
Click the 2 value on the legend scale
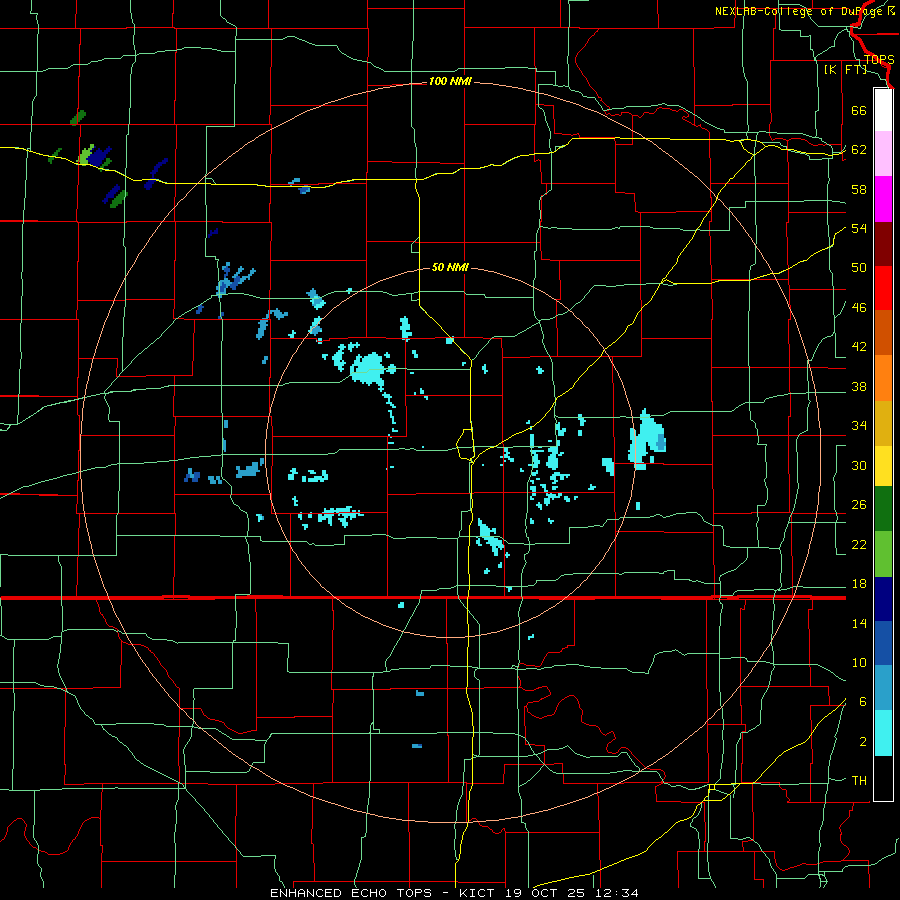pyautogui.click(x=863, y=742)
